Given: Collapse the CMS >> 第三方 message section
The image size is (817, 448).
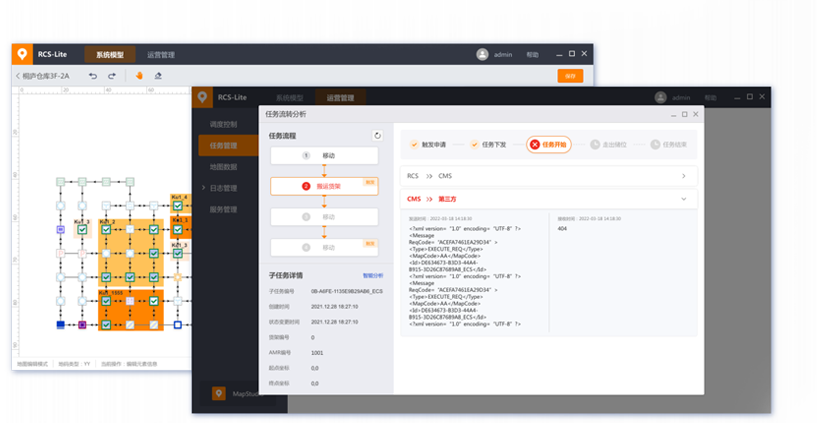Looking at the screenshot, I should coord(683,199).
